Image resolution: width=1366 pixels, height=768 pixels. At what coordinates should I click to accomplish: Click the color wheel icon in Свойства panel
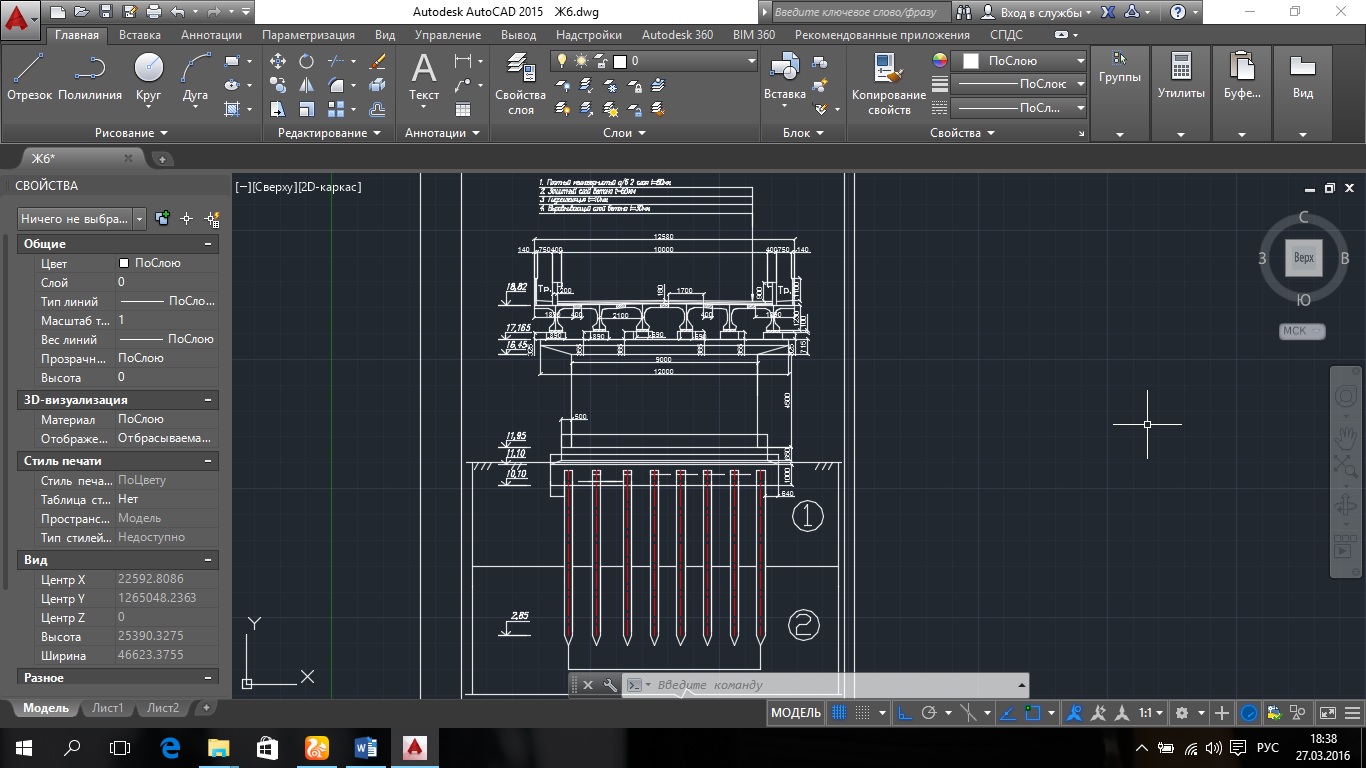tap(939, 61)
